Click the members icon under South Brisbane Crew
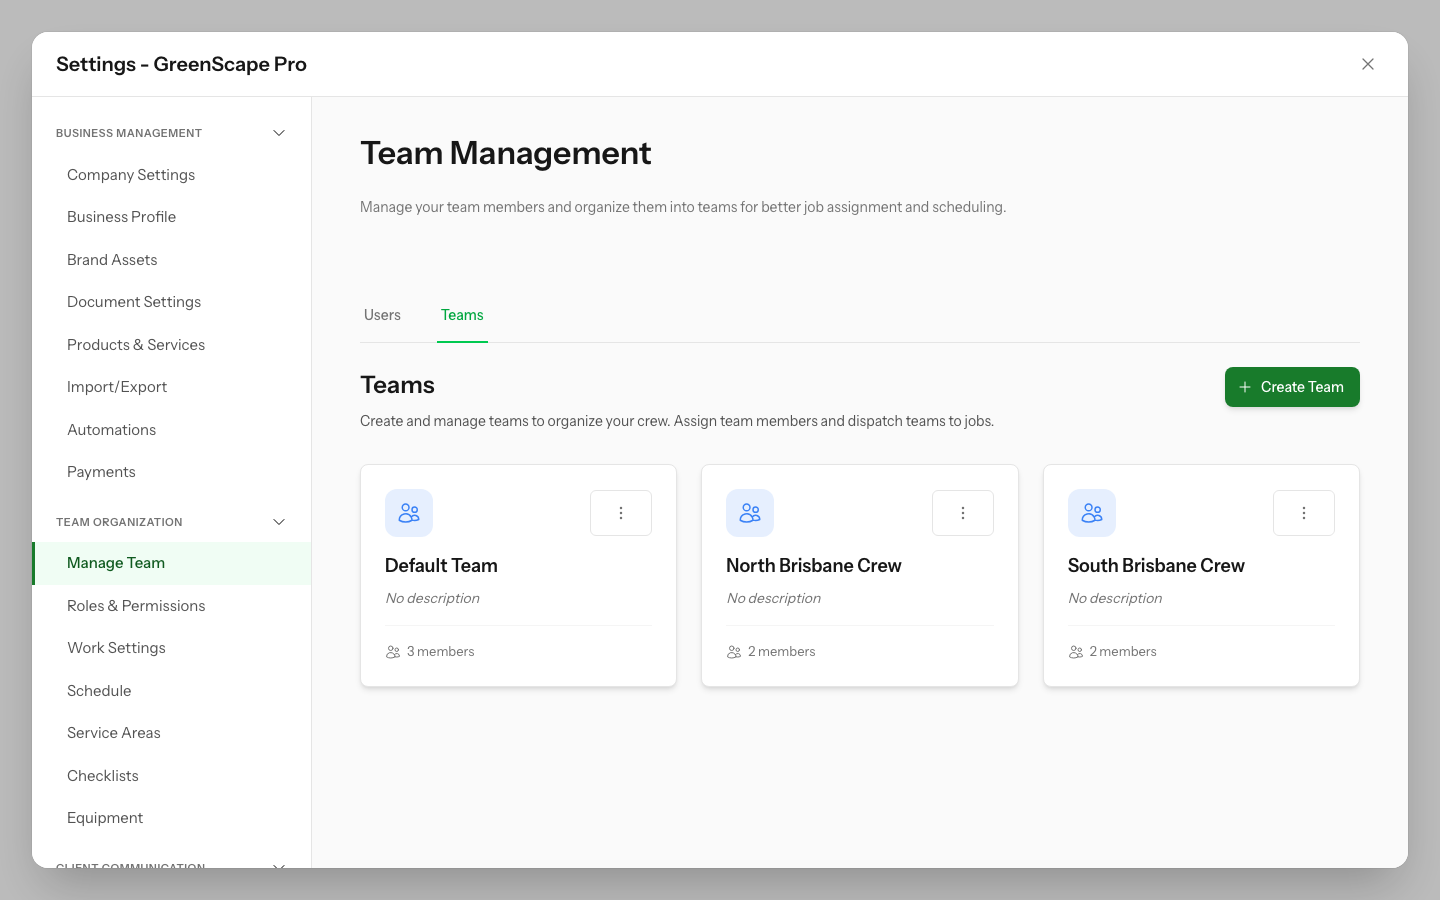Screen dimensions: 1440x900 tap(1075, 651)
